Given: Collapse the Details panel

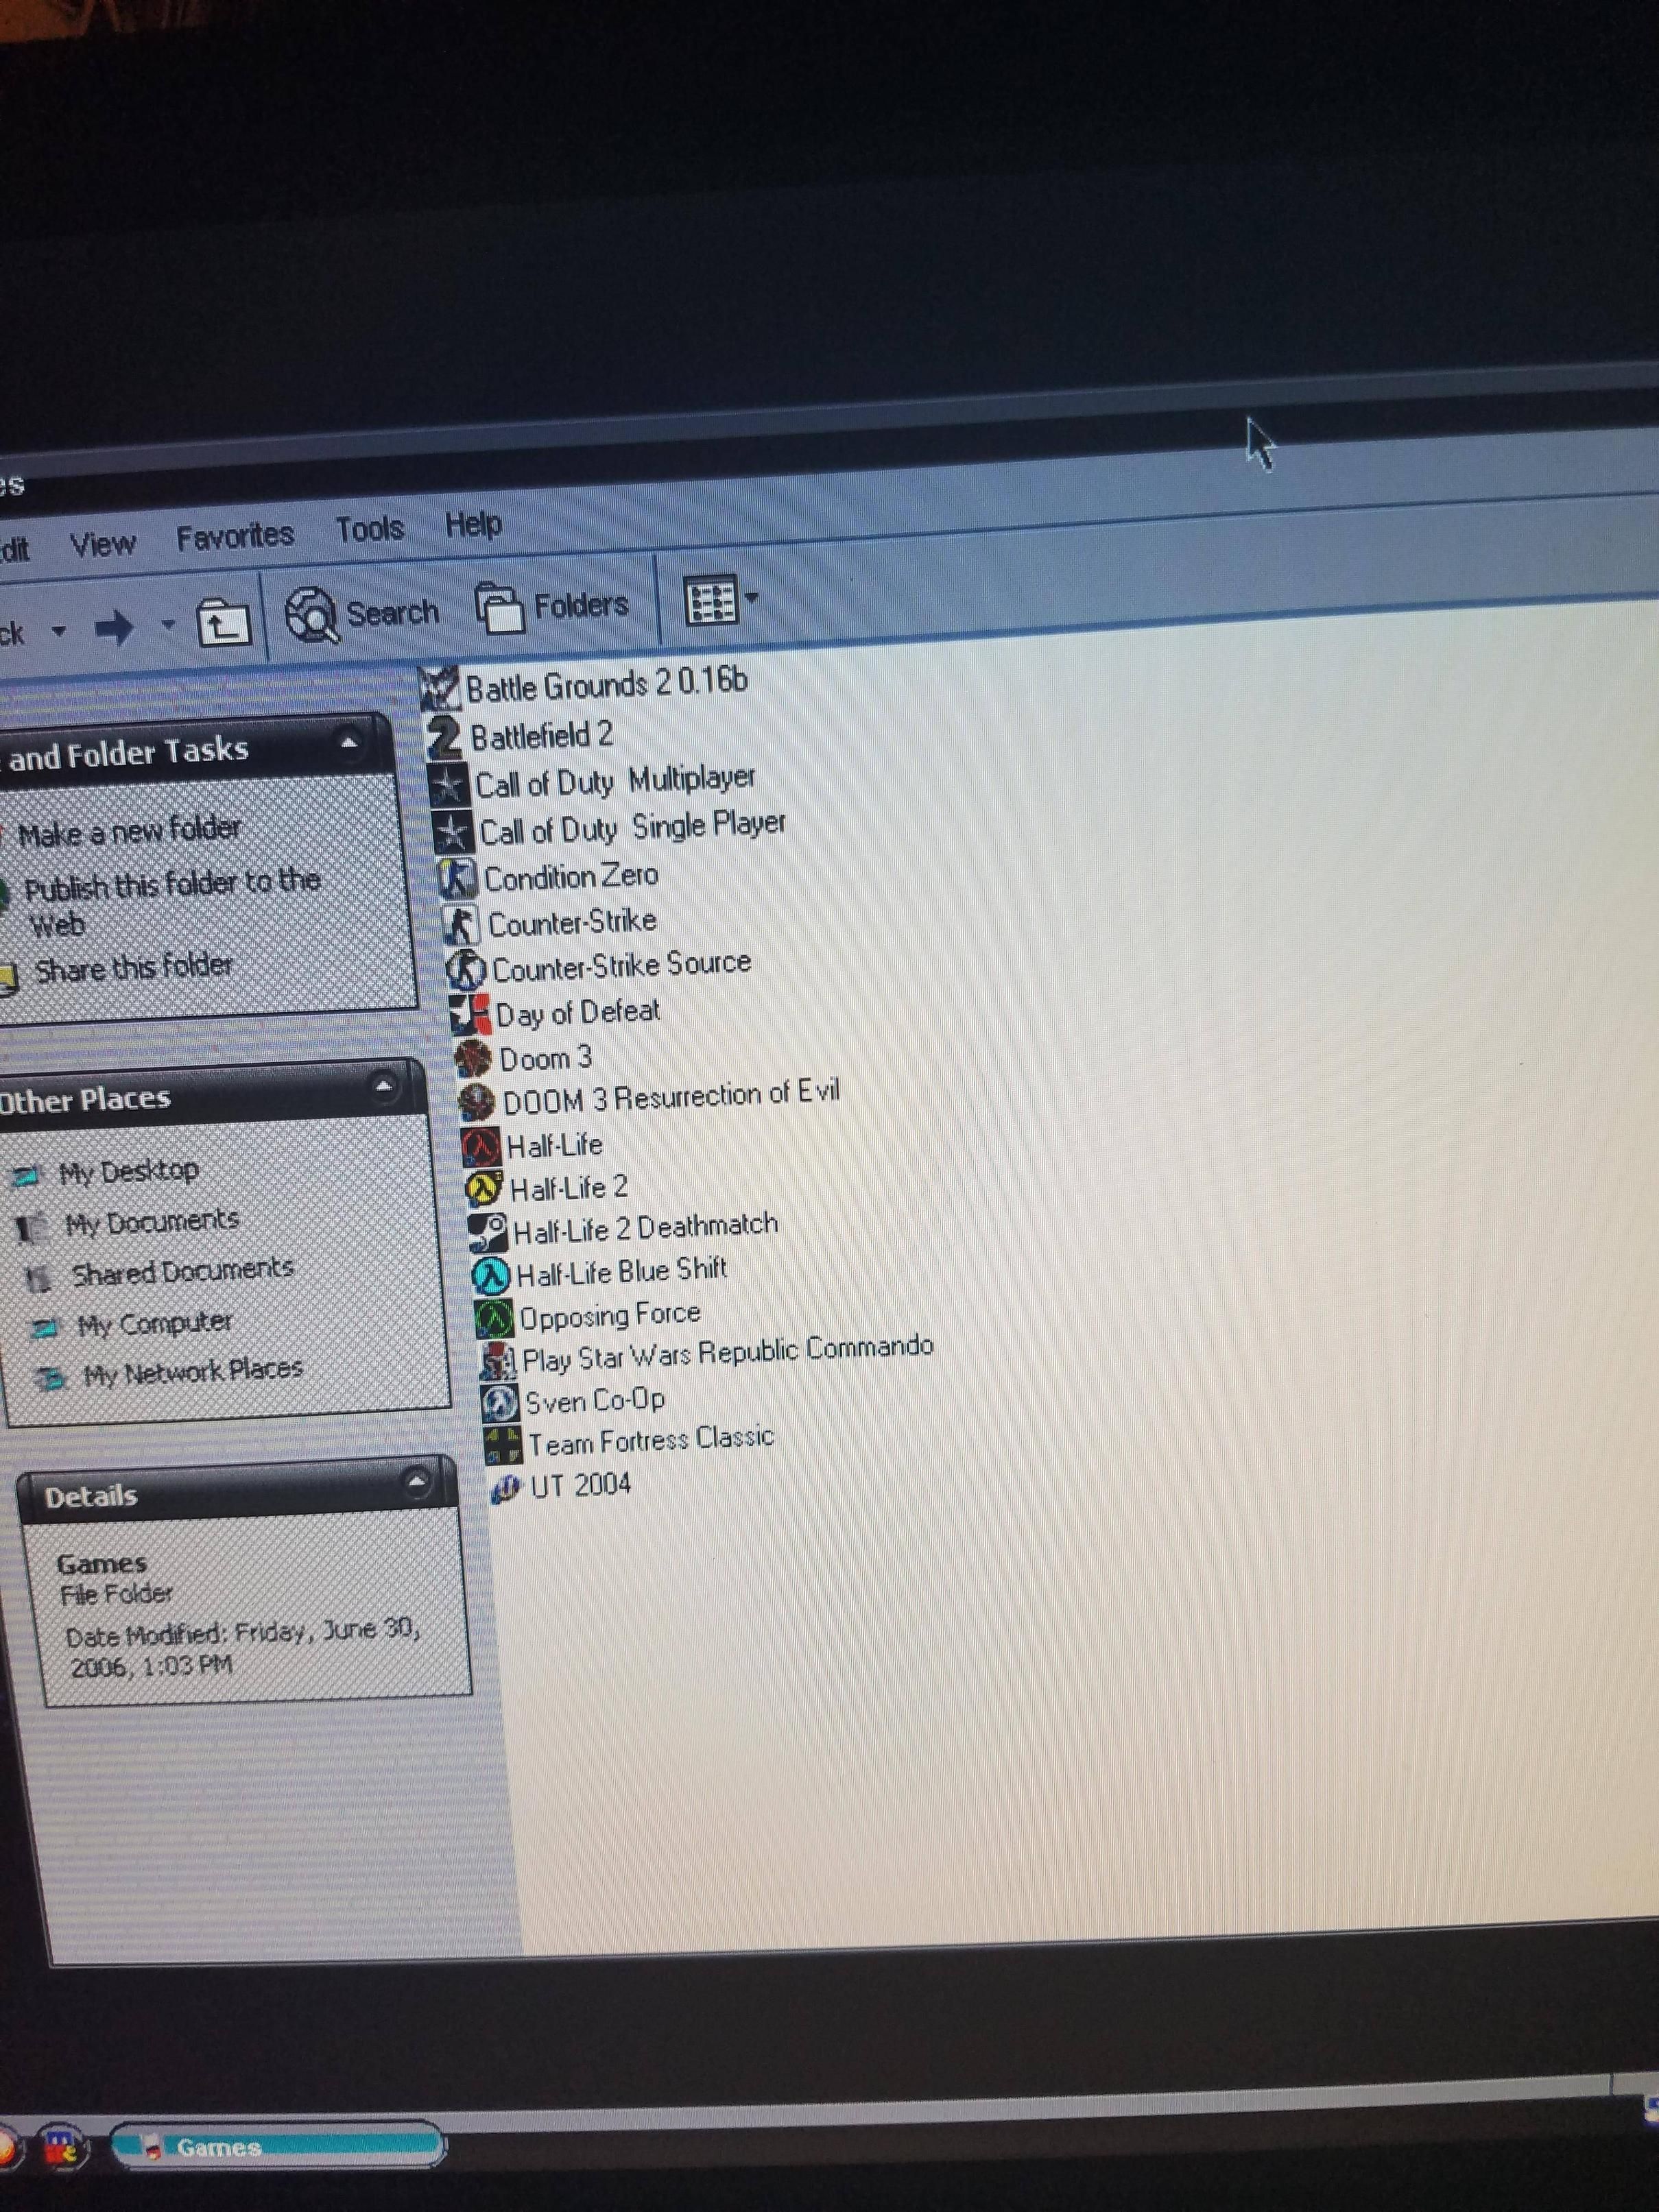Looking at the screenshot, I should point(417,1482).
